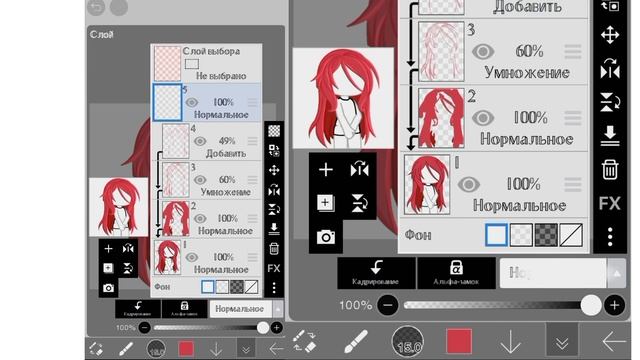Tap the brush-eraser swap icon in the enlarged bottom bar
This screenshot has height=360, width=640.
(x=304, y=341)
